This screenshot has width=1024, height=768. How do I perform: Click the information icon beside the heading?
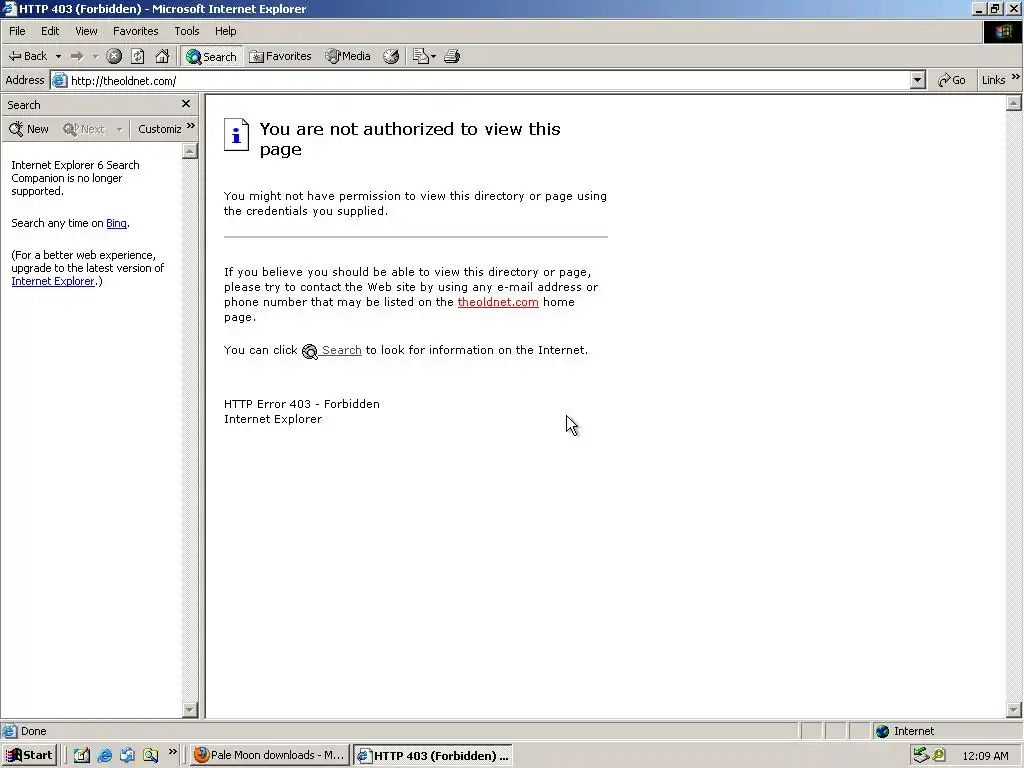coord(236,135)
